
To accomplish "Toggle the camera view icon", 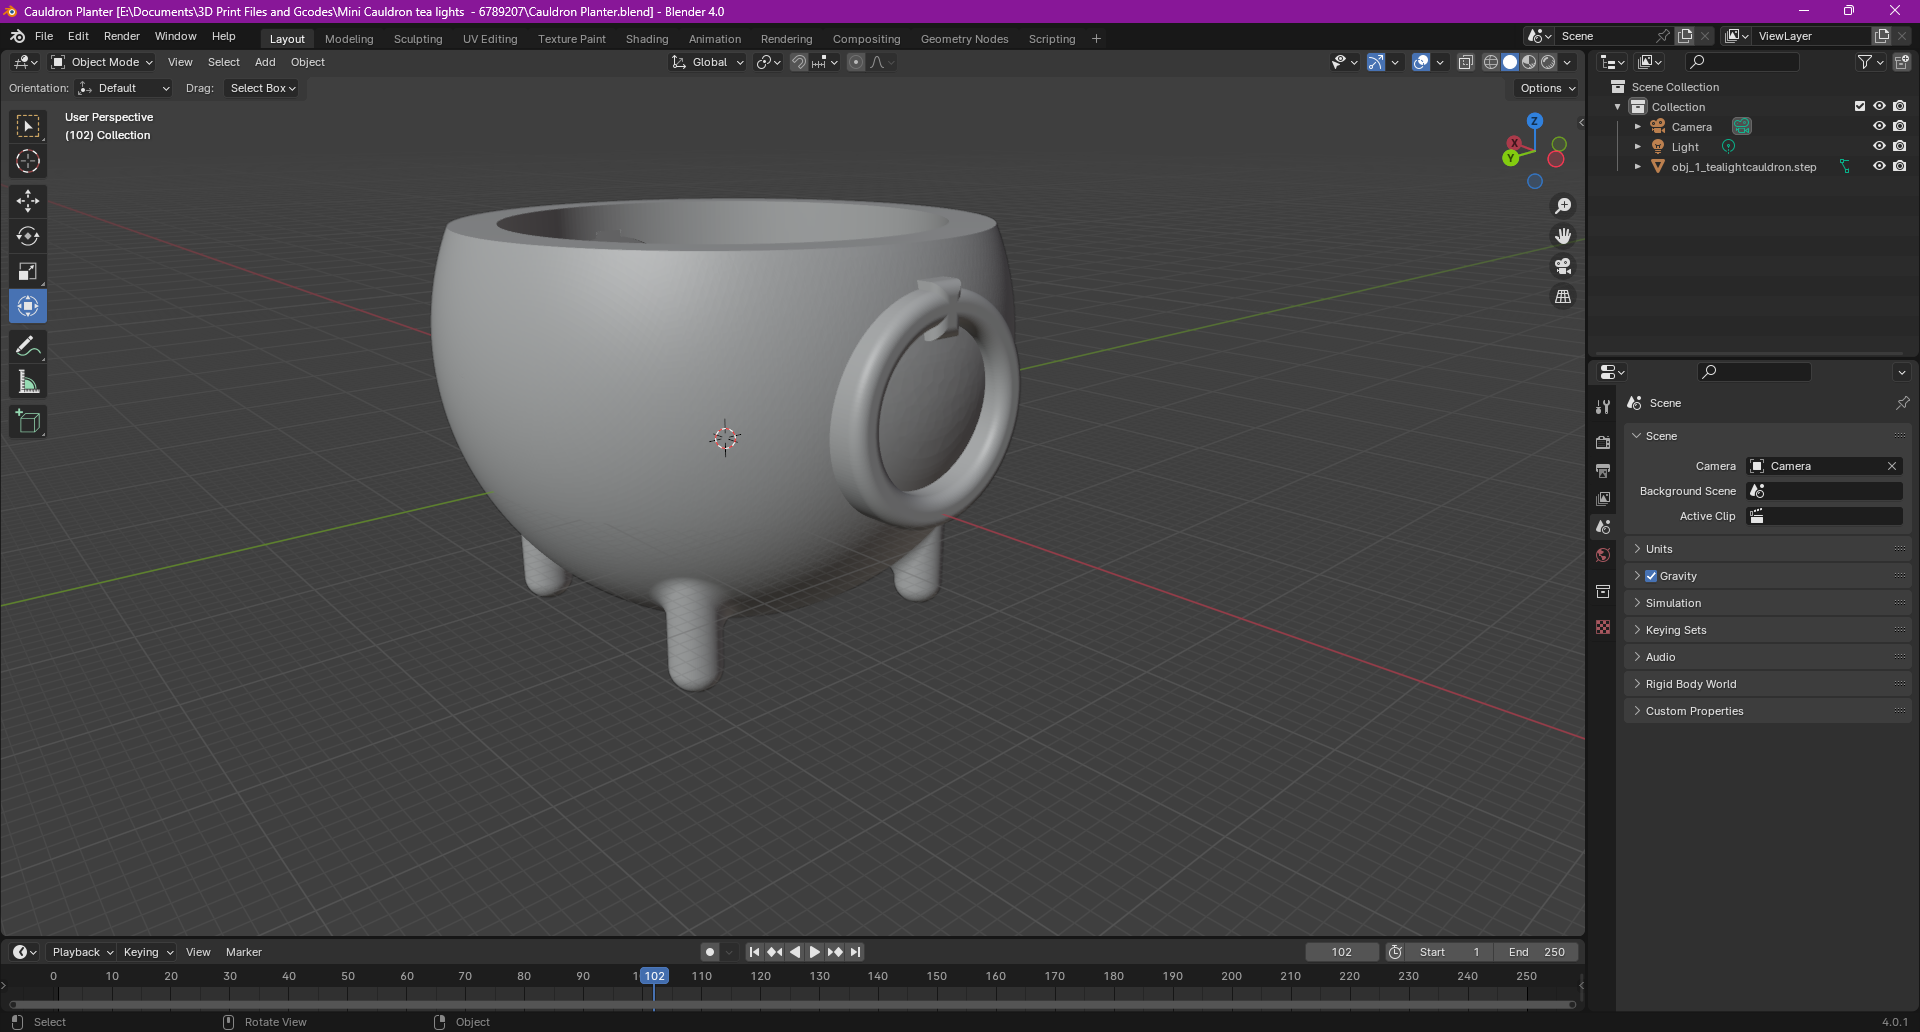I will [x=1563, y=266].
